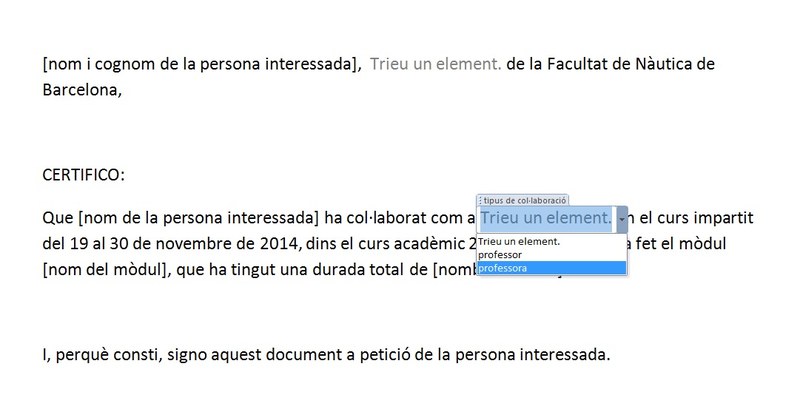Viewport: 800px width, 409px height.
Task: Place cursor in "I, perquè consti" closing sentence
Action: click(327, 354)
